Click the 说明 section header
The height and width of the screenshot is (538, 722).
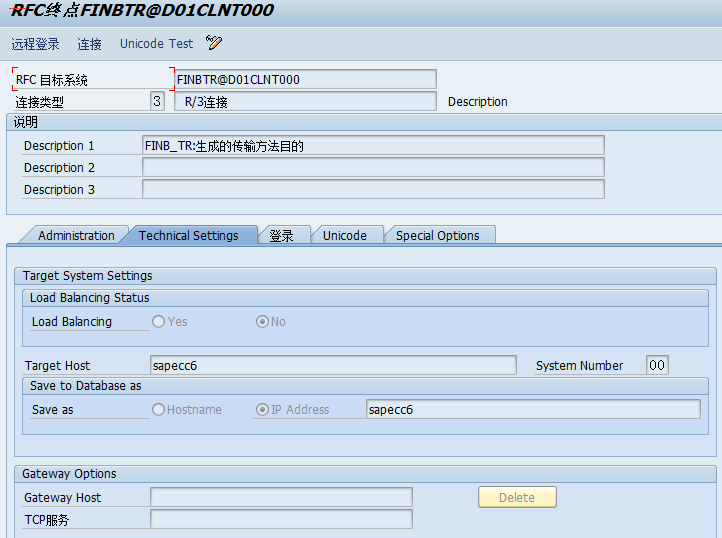click(364, 123)
